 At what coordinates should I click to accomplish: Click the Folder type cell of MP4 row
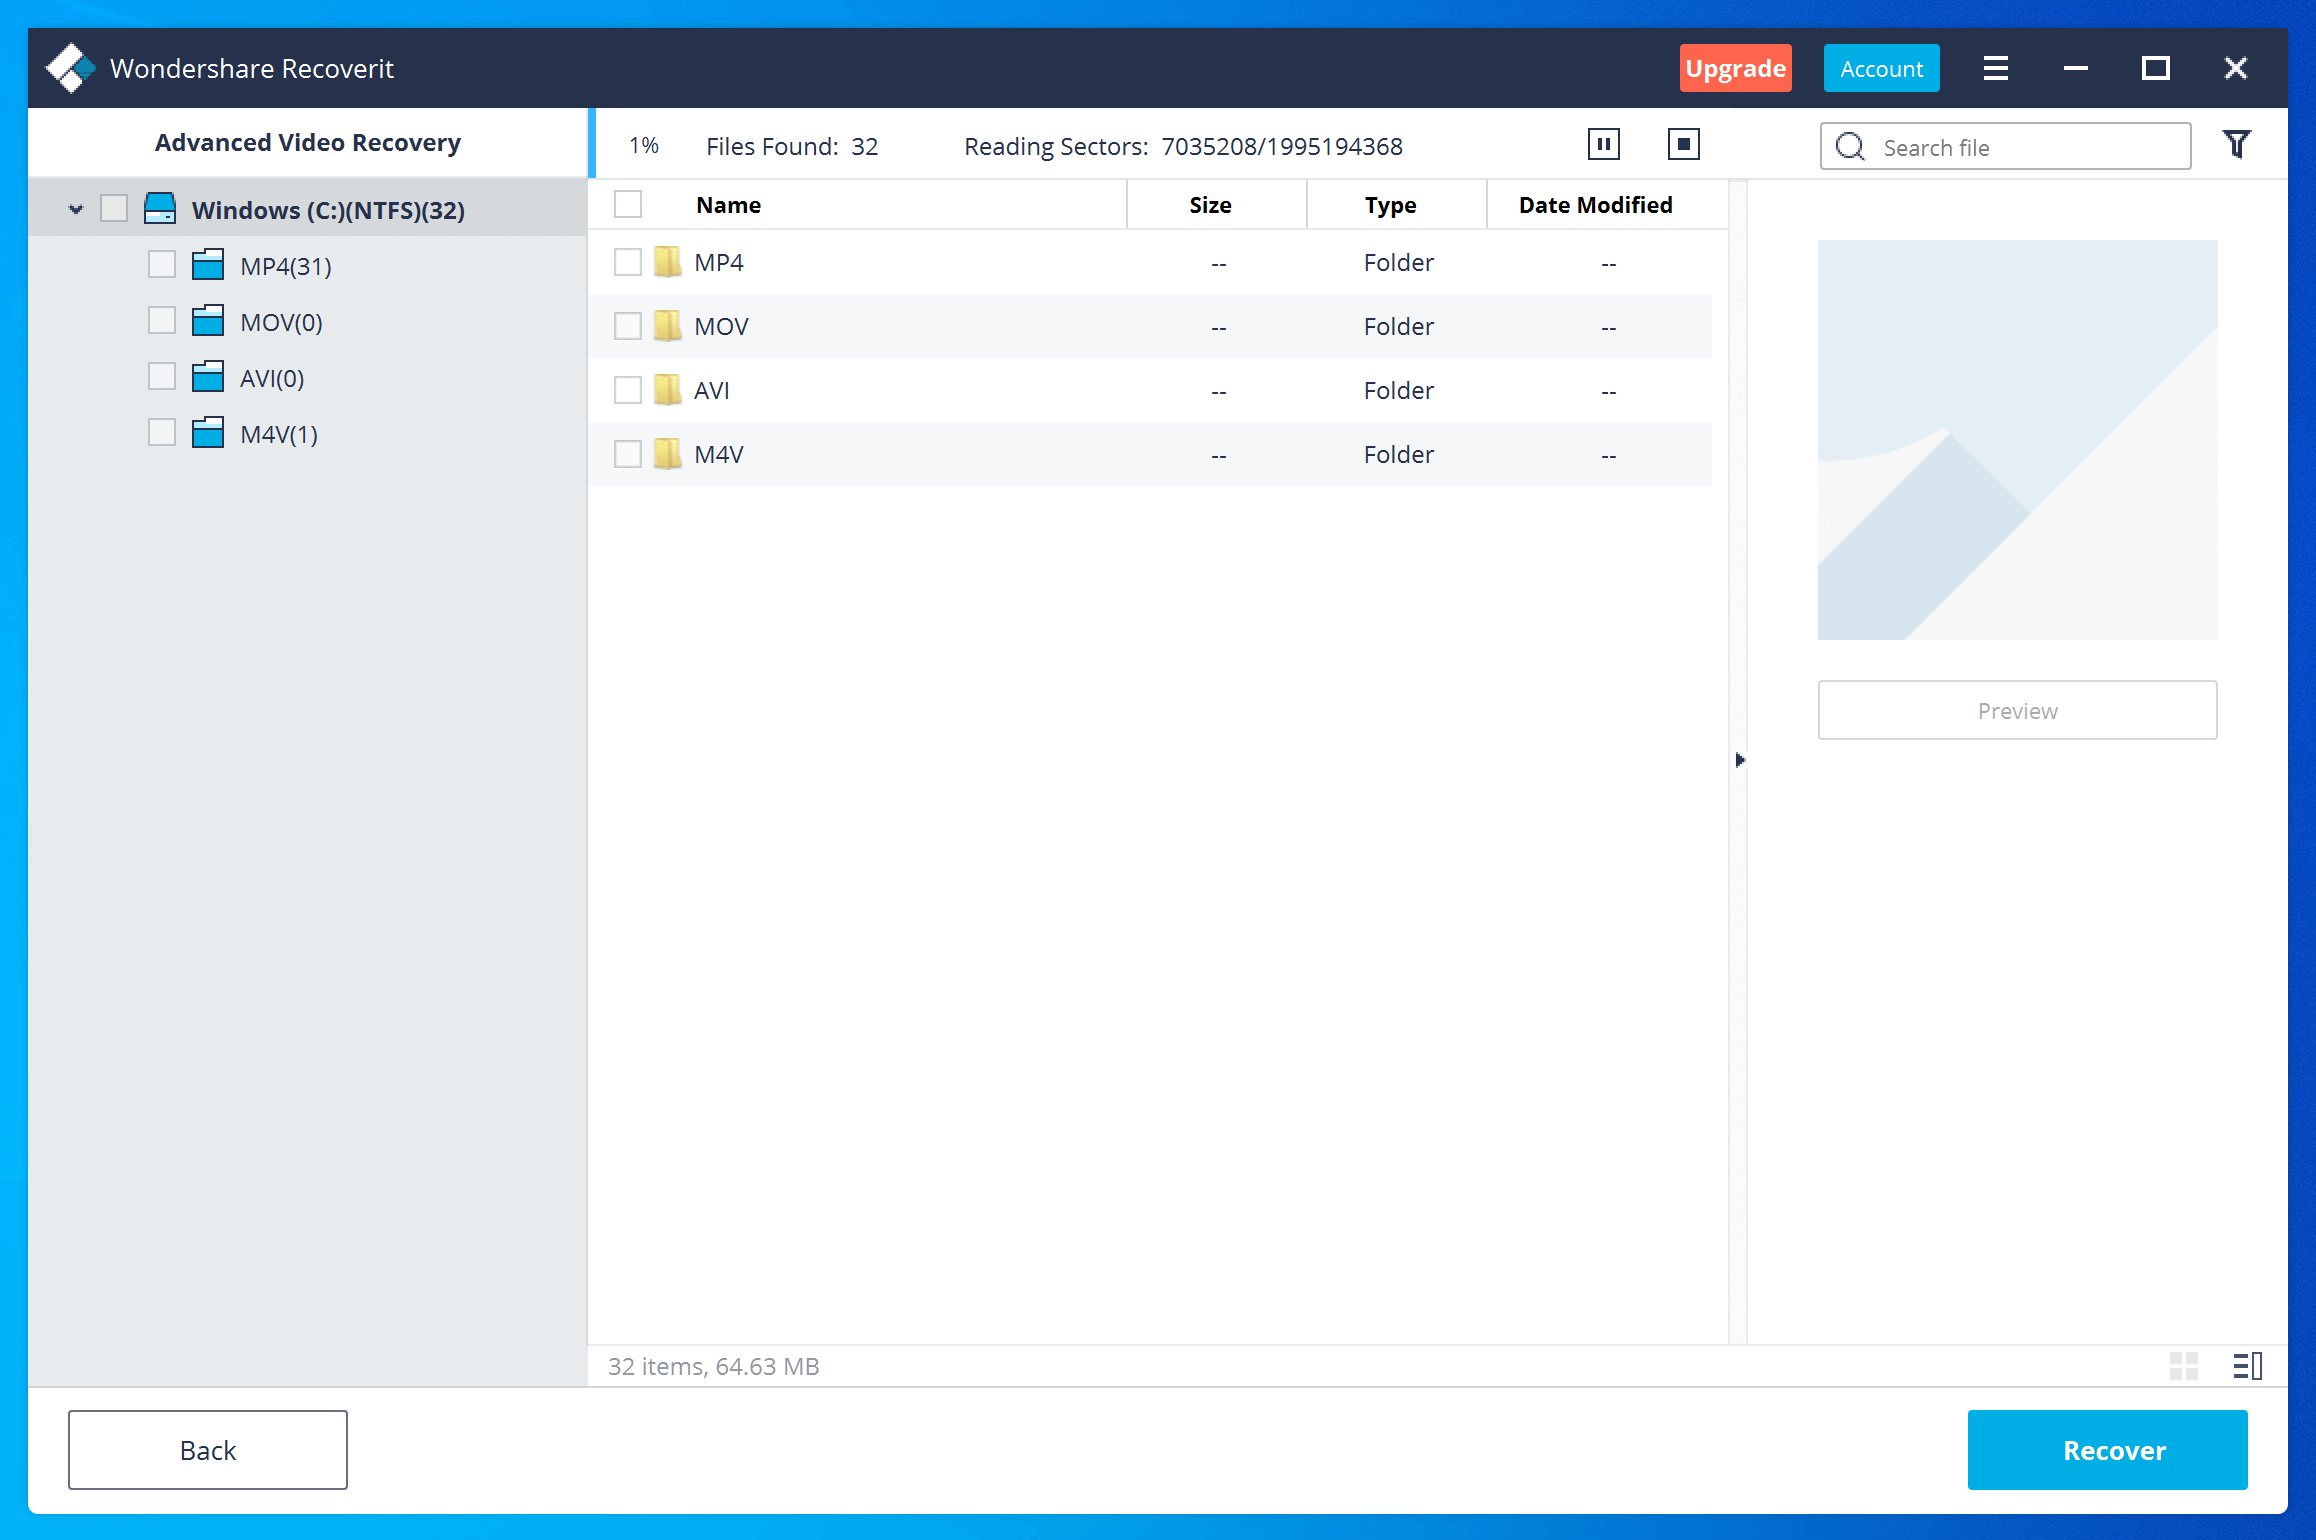point(1398,262)
